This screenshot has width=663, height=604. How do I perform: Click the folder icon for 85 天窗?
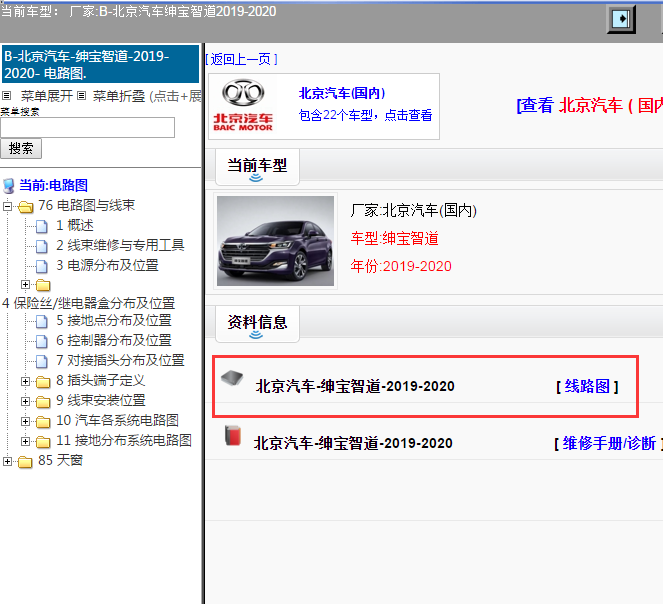tap(25, 461)
